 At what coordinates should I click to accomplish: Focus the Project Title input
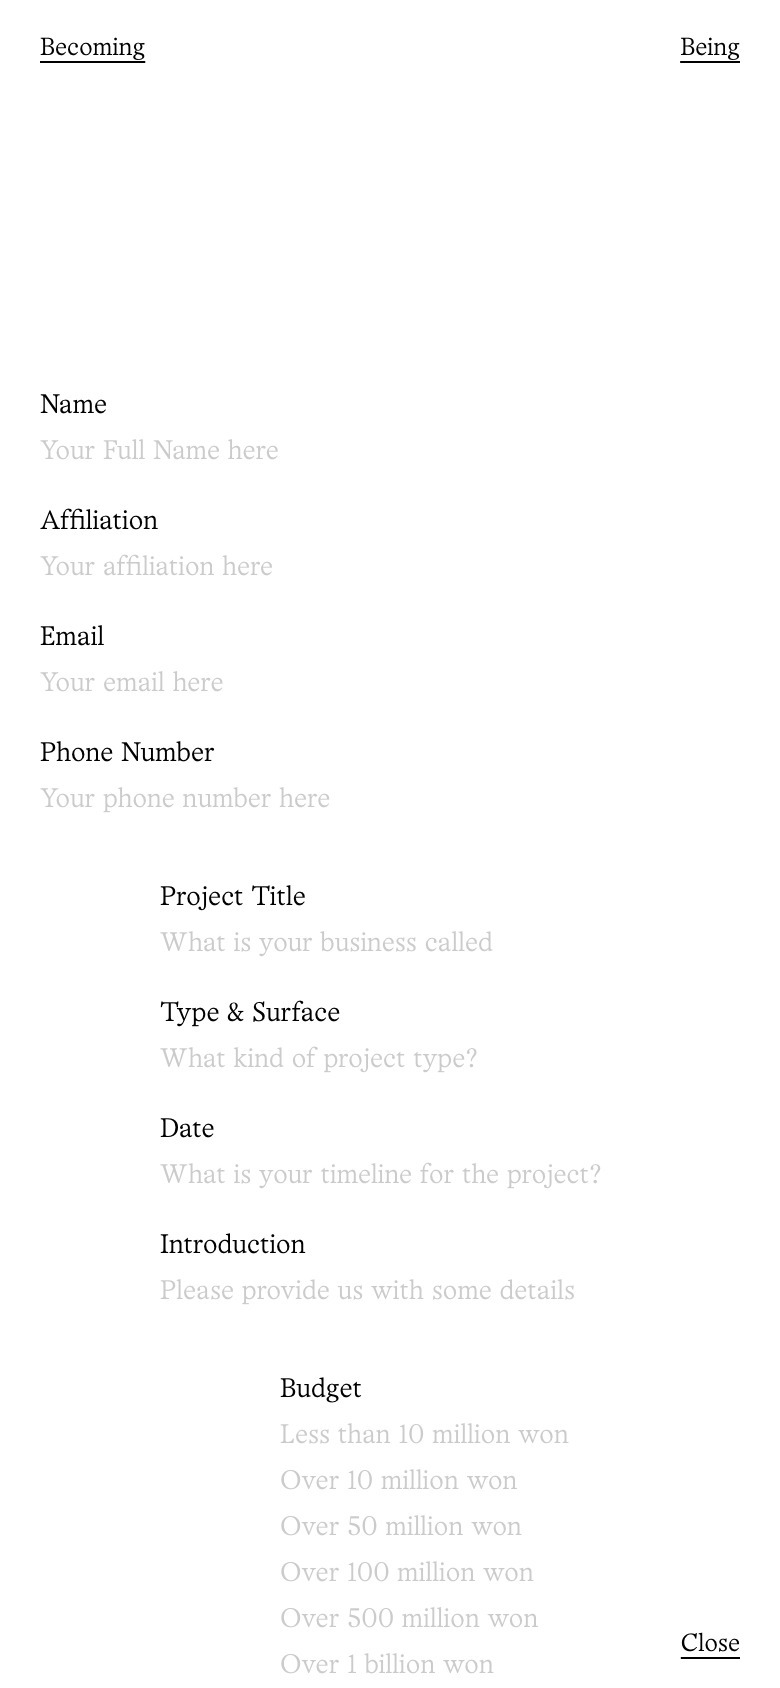pos(326,943)
